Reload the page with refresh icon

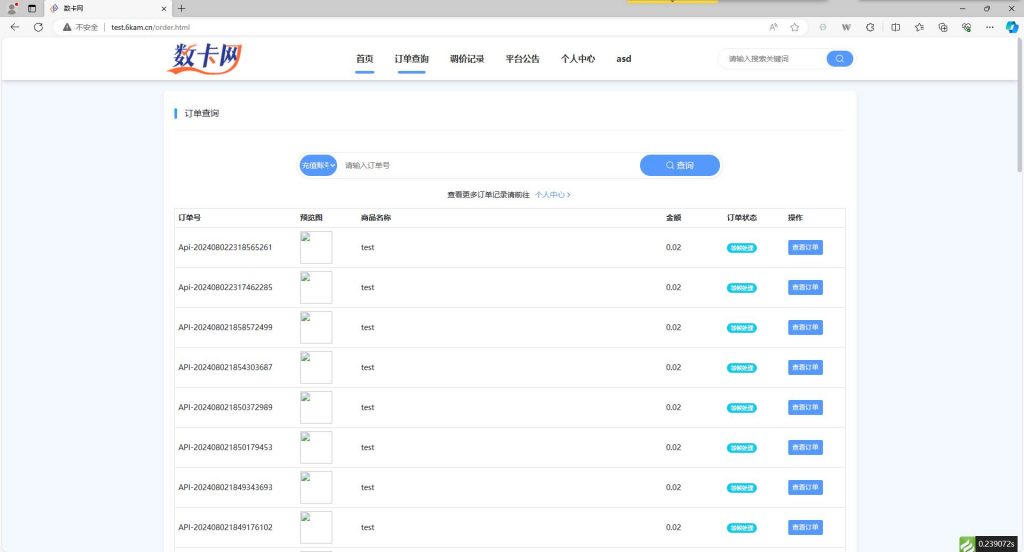[x=38, y=27]
